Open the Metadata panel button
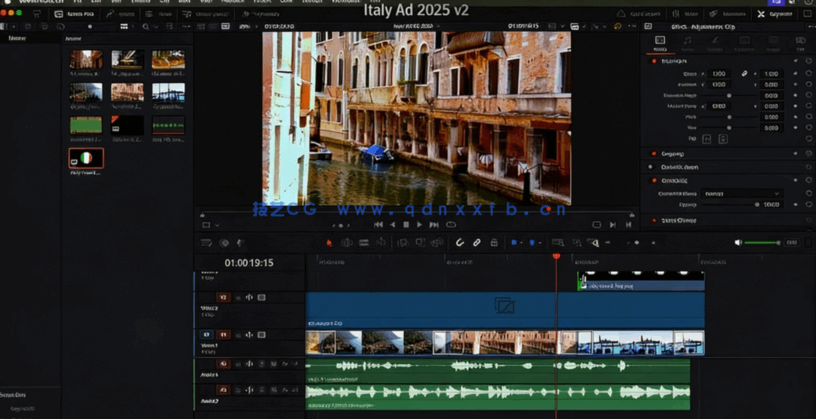816x419 pixels. pos(728,14)
